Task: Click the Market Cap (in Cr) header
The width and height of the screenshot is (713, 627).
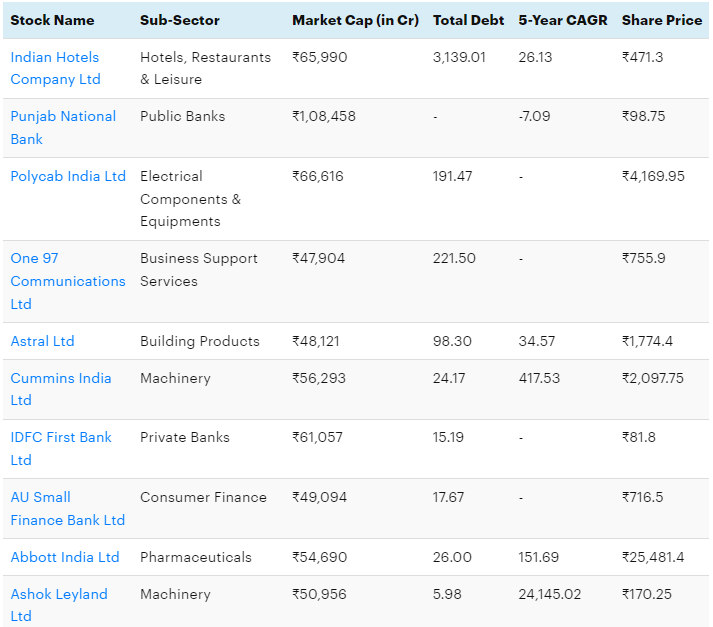Action: click(355, 20)
